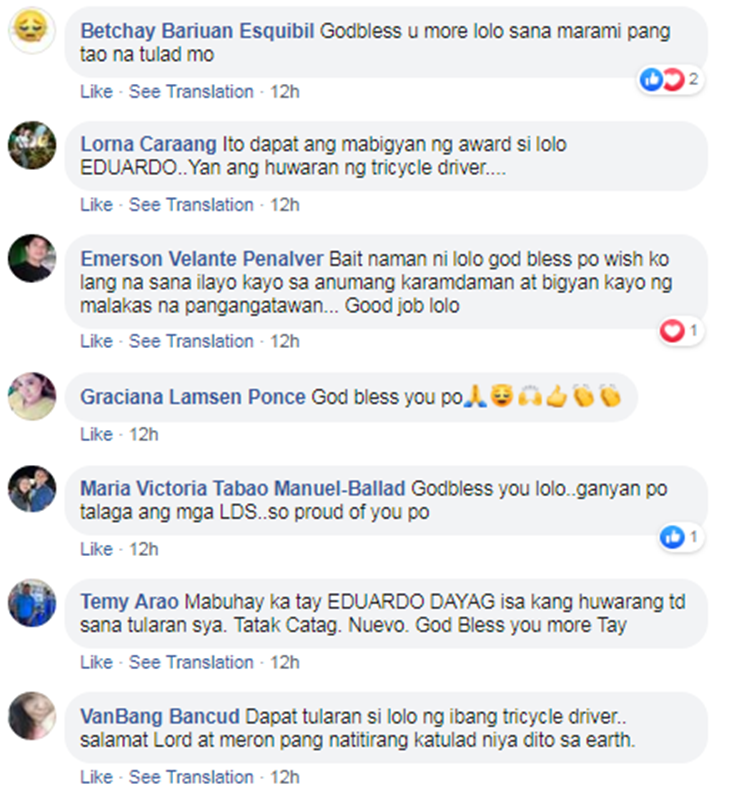See Translation of Temy Arao's comment
The height and width of the screenshot is (797, 750).
191,662
